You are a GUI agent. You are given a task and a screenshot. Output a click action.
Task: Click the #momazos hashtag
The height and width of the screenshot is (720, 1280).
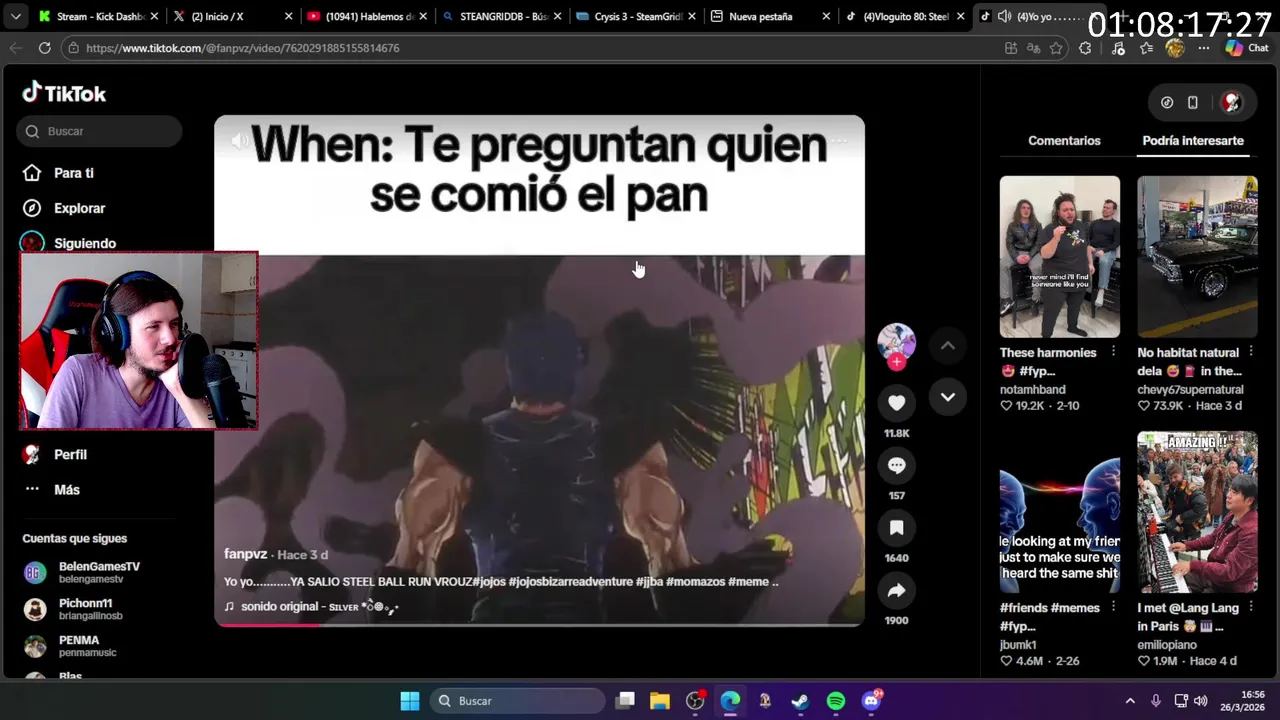point(695,582)
